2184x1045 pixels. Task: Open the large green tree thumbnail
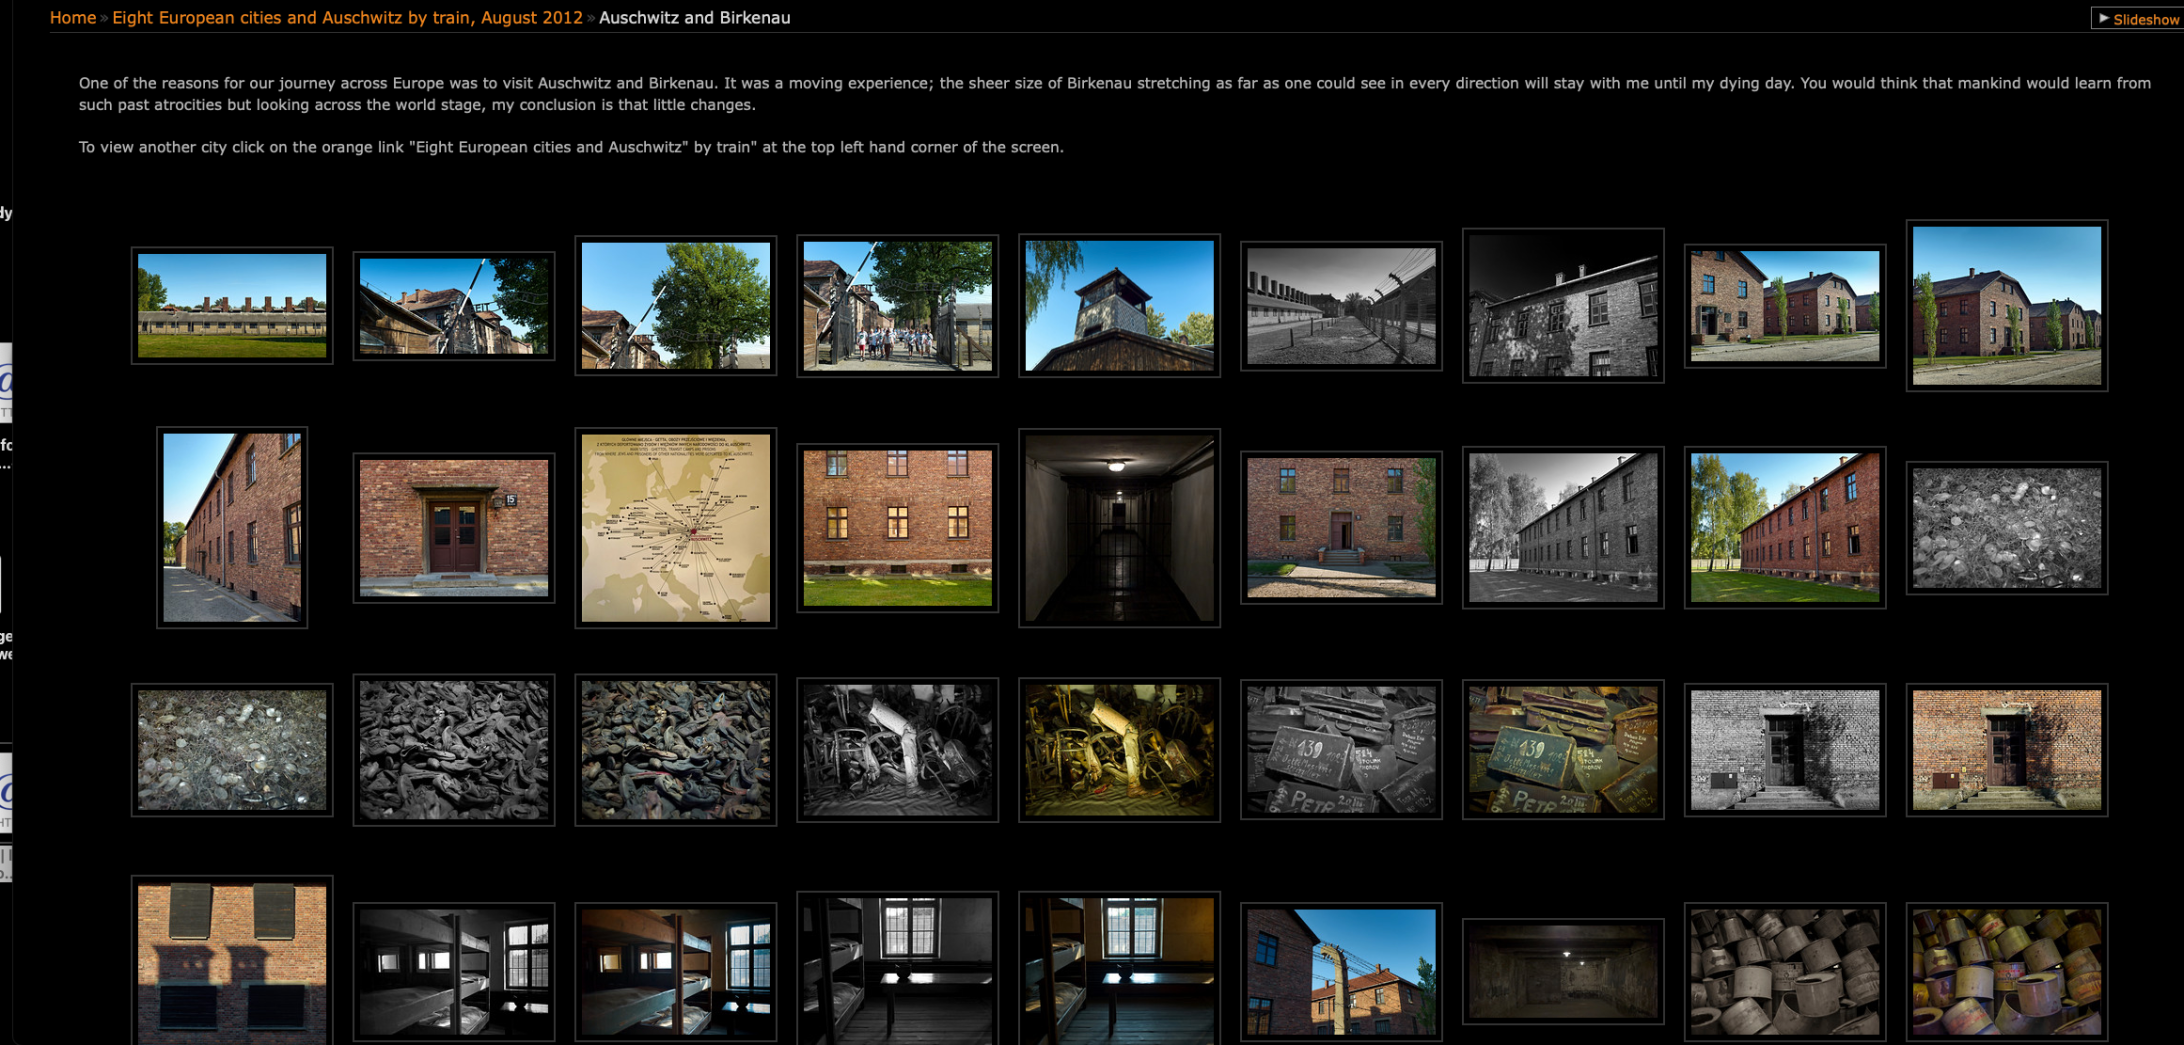(675, 306)
